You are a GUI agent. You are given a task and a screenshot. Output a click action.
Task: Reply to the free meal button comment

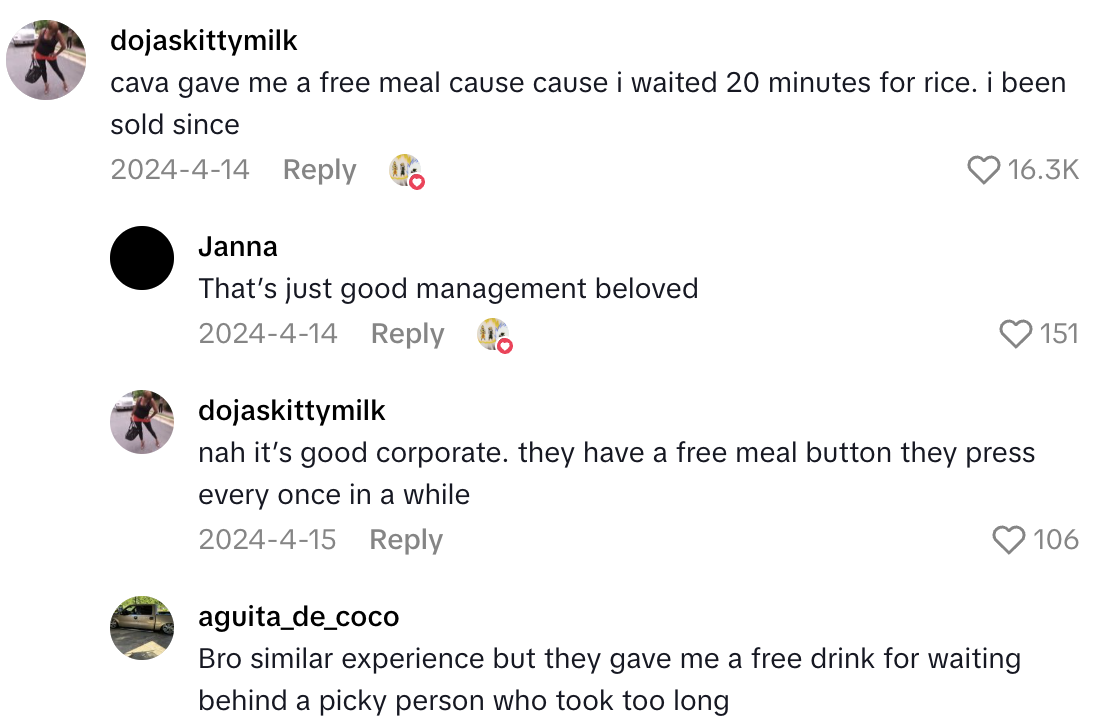click(x=405, y=539)
